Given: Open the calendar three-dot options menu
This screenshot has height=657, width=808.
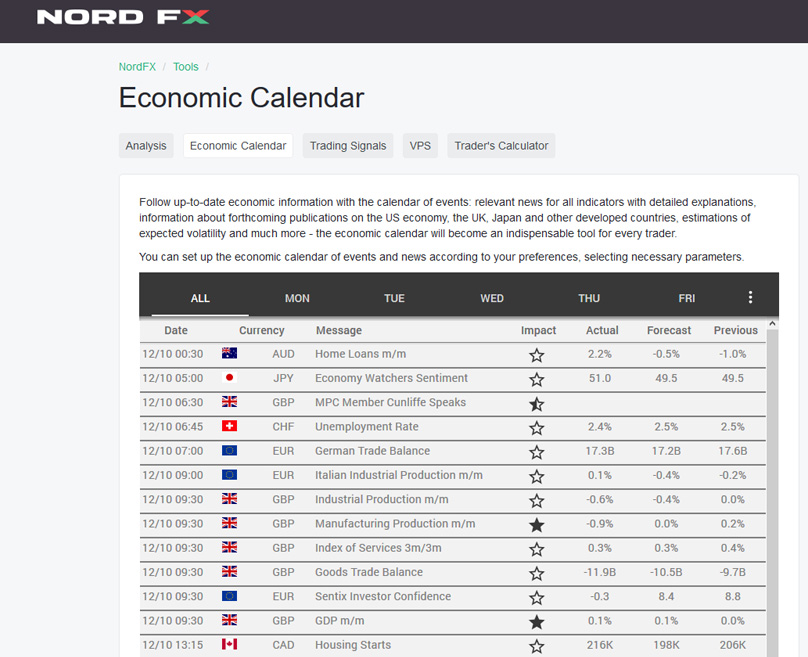Looking at the screenshot, I should 750,297.
